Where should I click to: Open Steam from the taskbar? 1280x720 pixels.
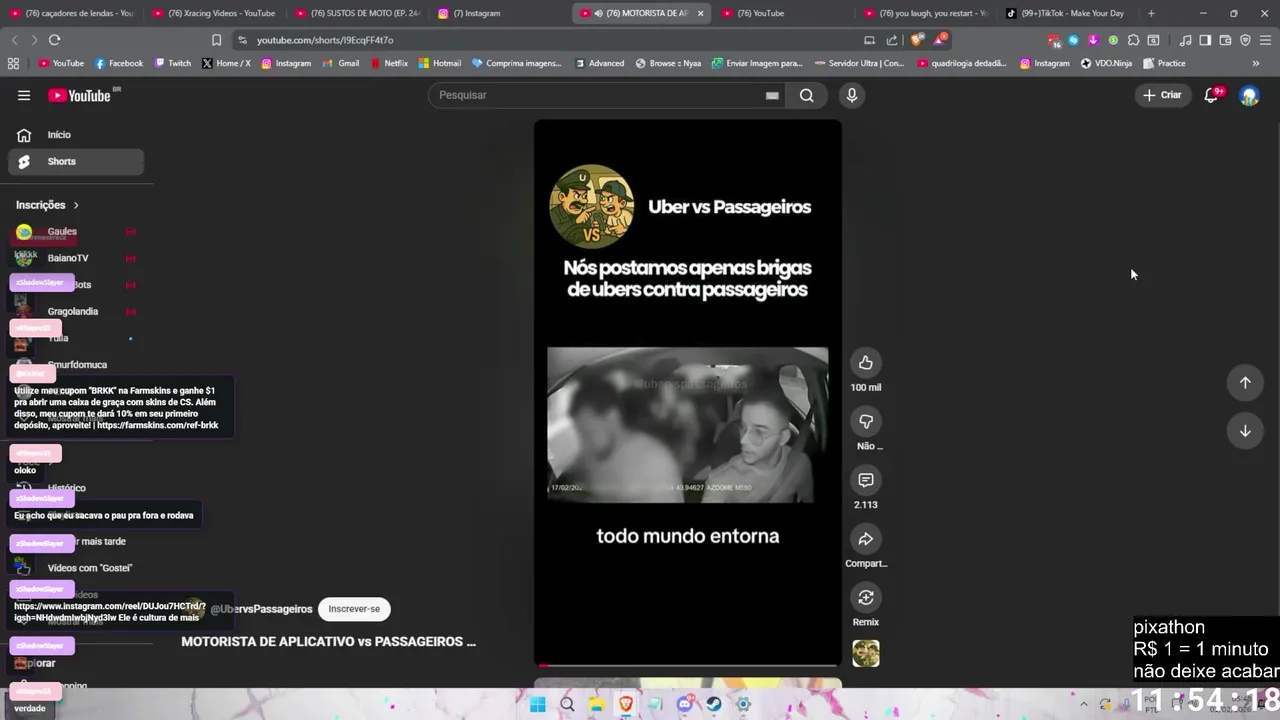[714, 704]
